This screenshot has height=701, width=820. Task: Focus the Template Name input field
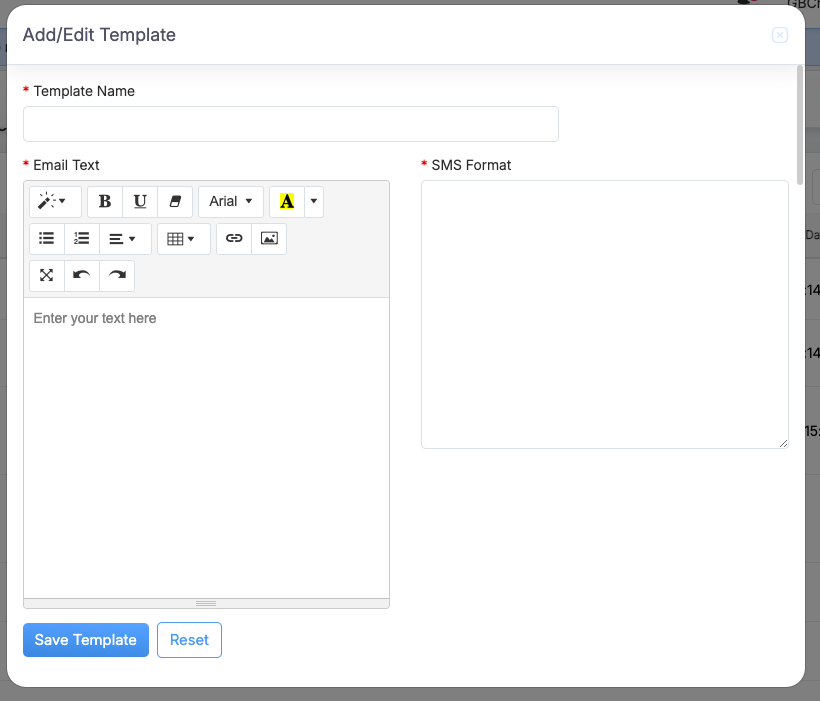pos(290,124)
